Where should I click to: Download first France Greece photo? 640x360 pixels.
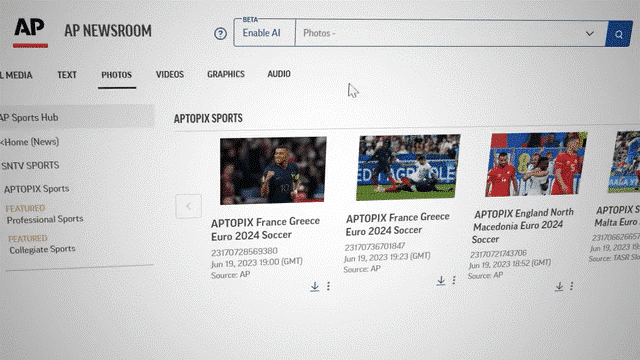click(x=314, y=286)
